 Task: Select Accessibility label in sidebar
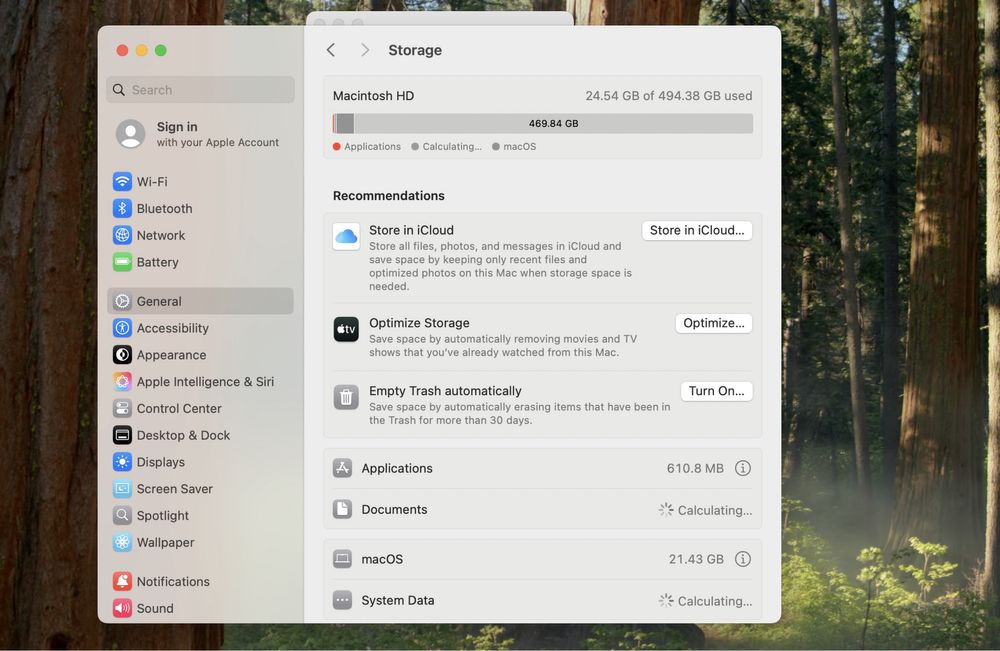[173, 328]
